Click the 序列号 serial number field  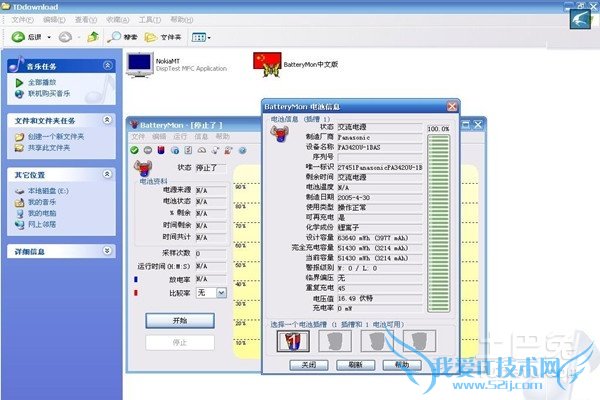380,157
